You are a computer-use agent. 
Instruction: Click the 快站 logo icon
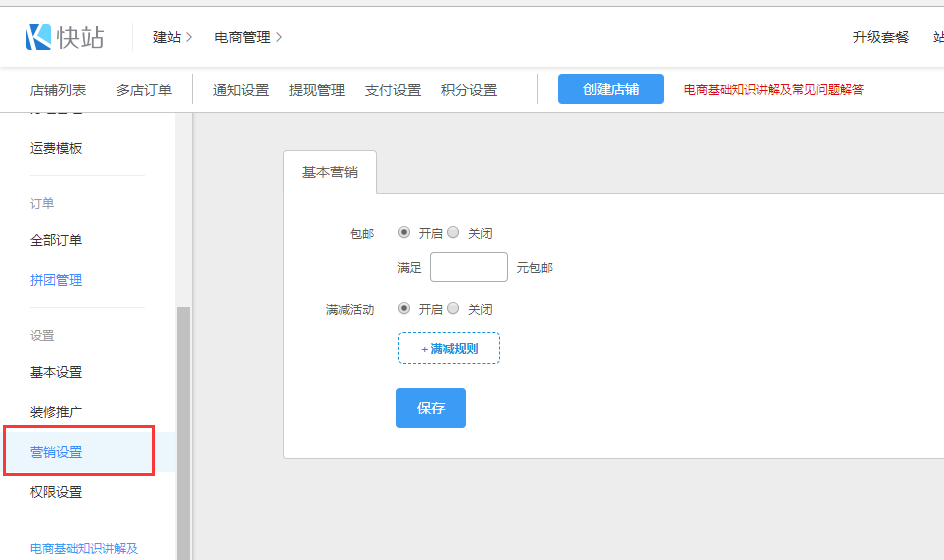(x=38, y=37)
